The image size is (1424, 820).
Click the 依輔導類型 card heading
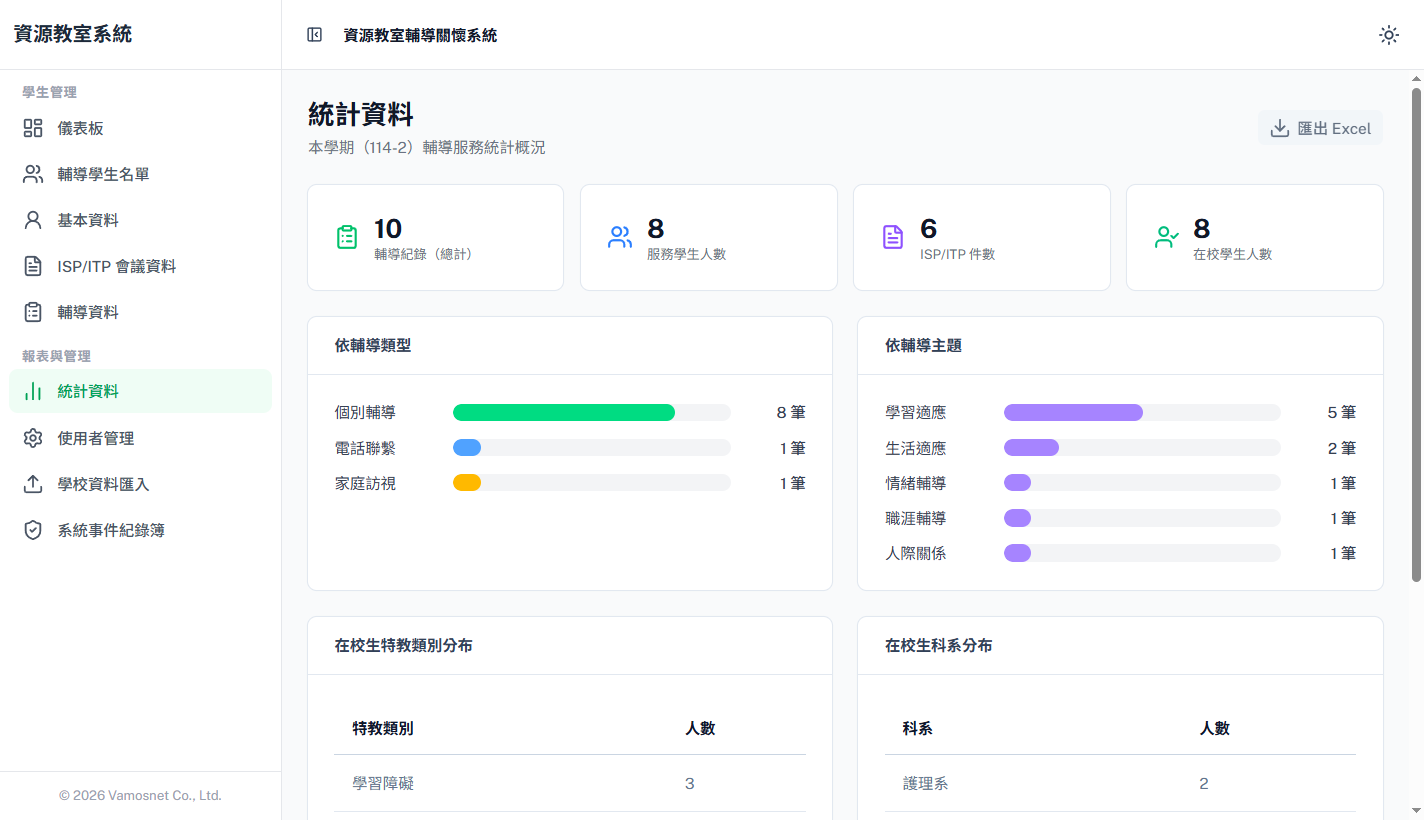click(x=373, y=345)
